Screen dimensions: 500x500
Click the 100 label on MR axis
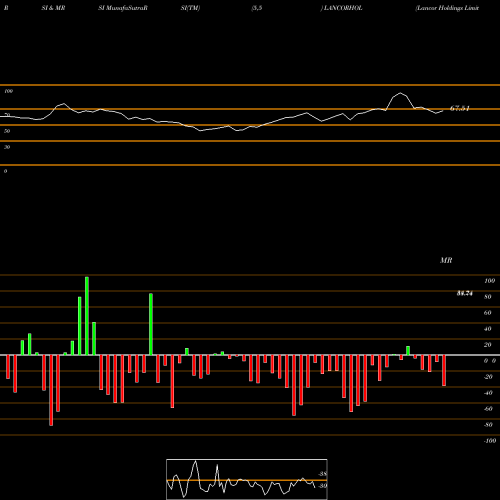point(489,281)
